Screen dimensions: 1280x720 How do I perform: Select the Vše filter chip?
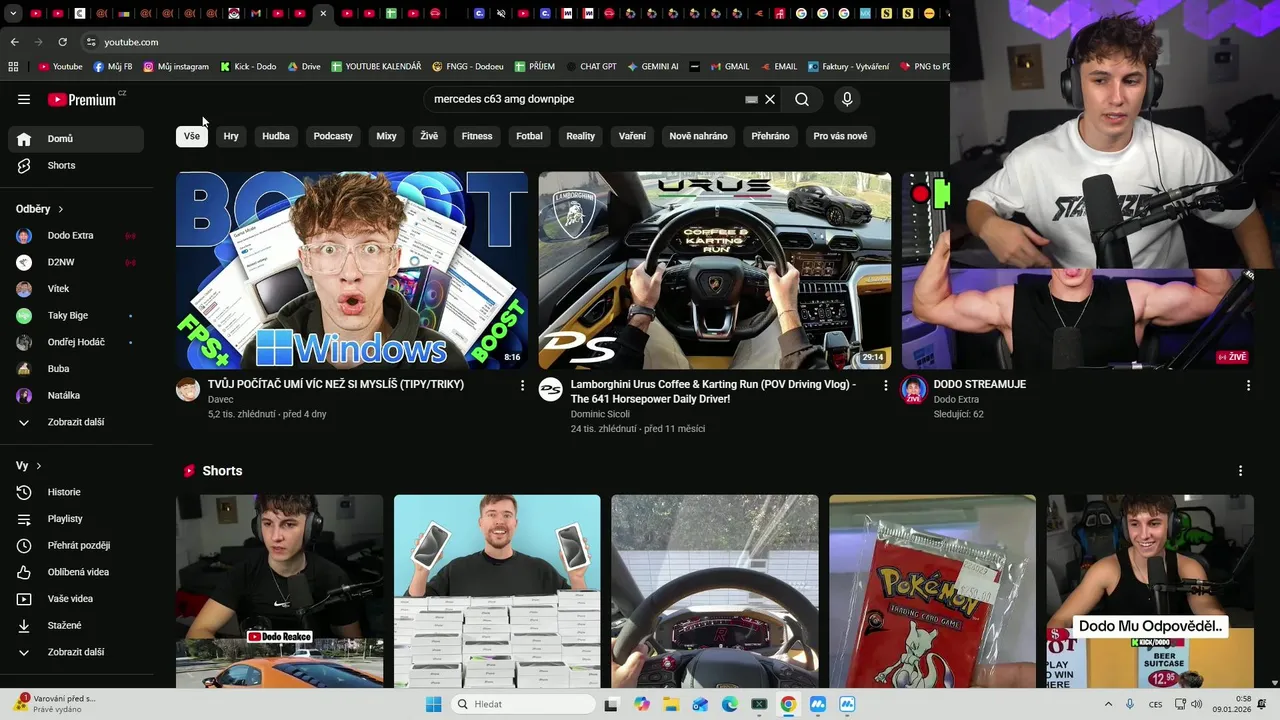click(x=192, y=136)
